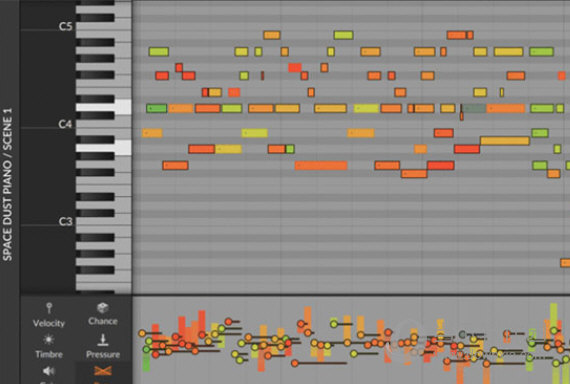Image resolution: width=570 pixels, height=384 pixels.
Task: Click the C3 piano key label
Action: pos(65,221)
